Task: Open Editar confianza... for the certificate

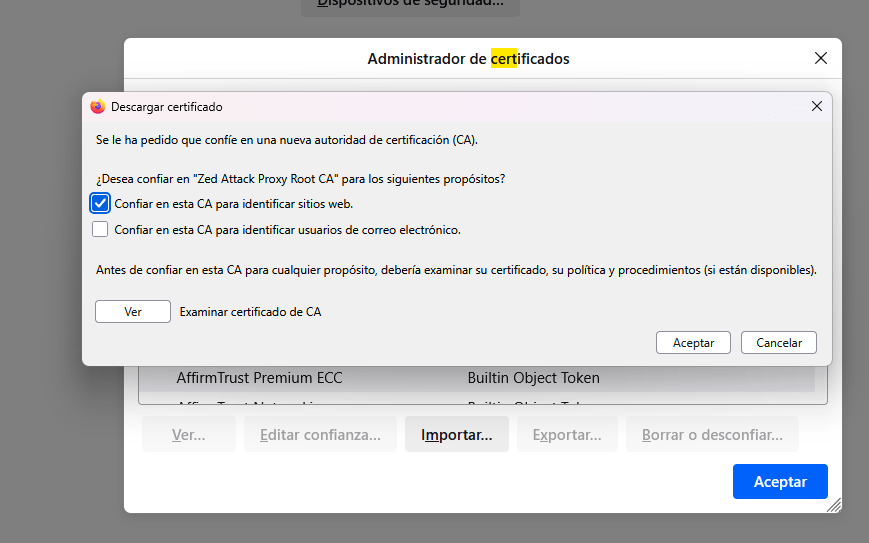Action: click(320, 435)
